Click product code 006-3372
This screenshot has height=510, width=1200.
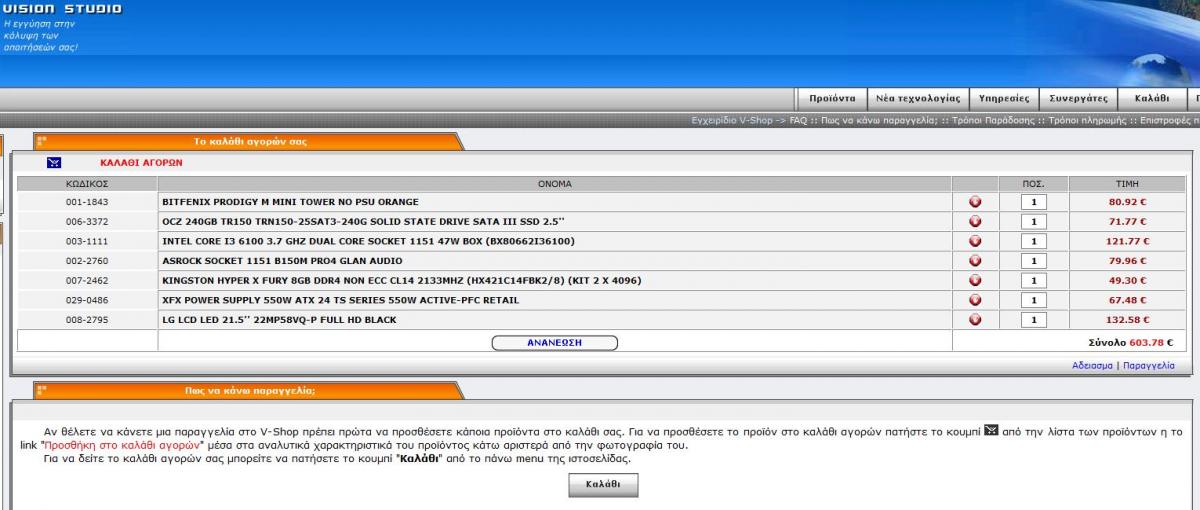point(87,221)
